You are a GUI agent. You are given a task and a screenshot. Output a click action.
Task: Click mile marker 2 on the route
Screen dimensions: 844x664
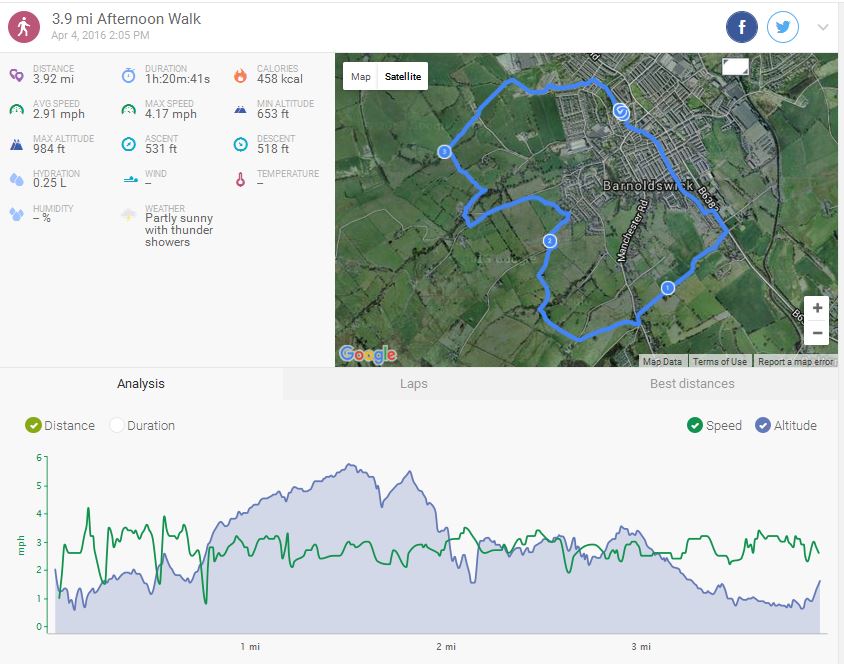[x=549, y=241]
